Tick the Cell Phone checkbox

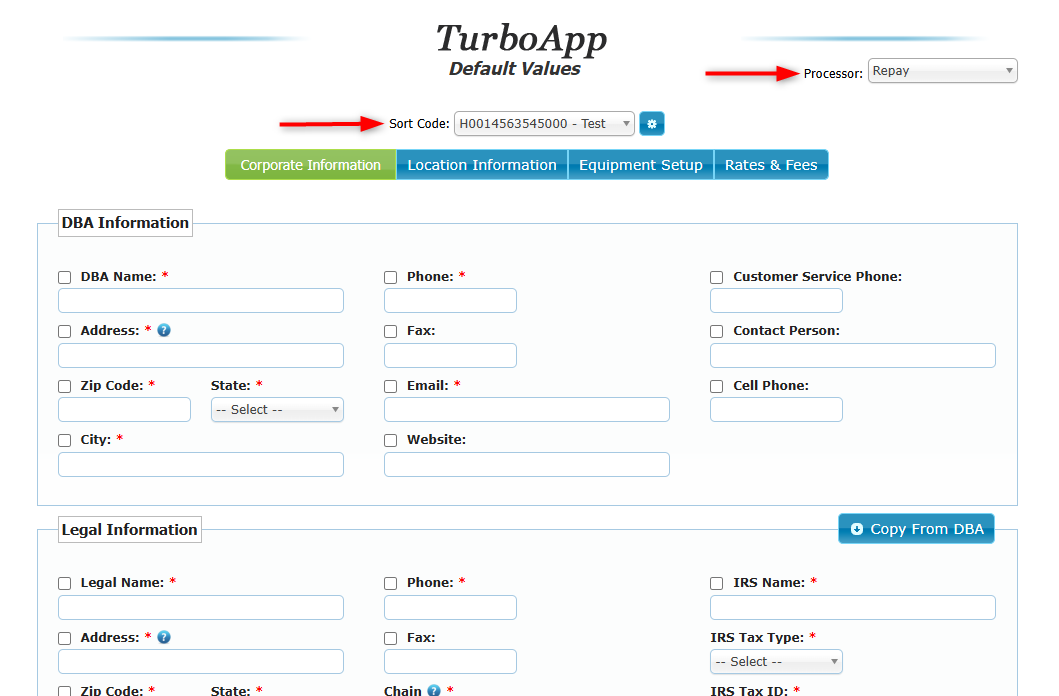[717, 386]
